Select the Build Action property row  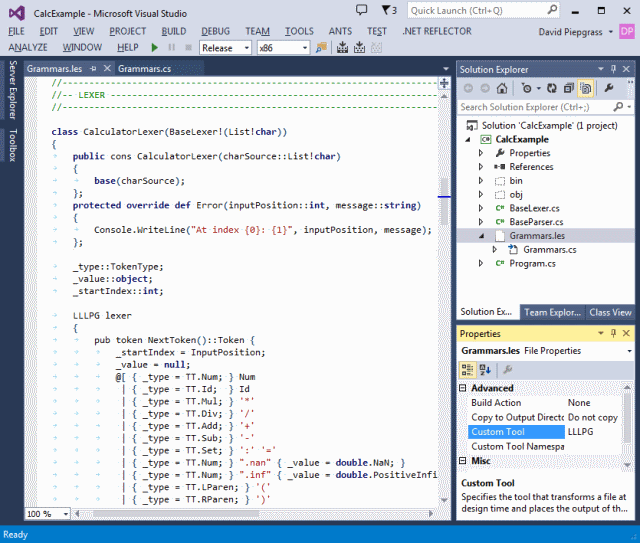point(546,403)
